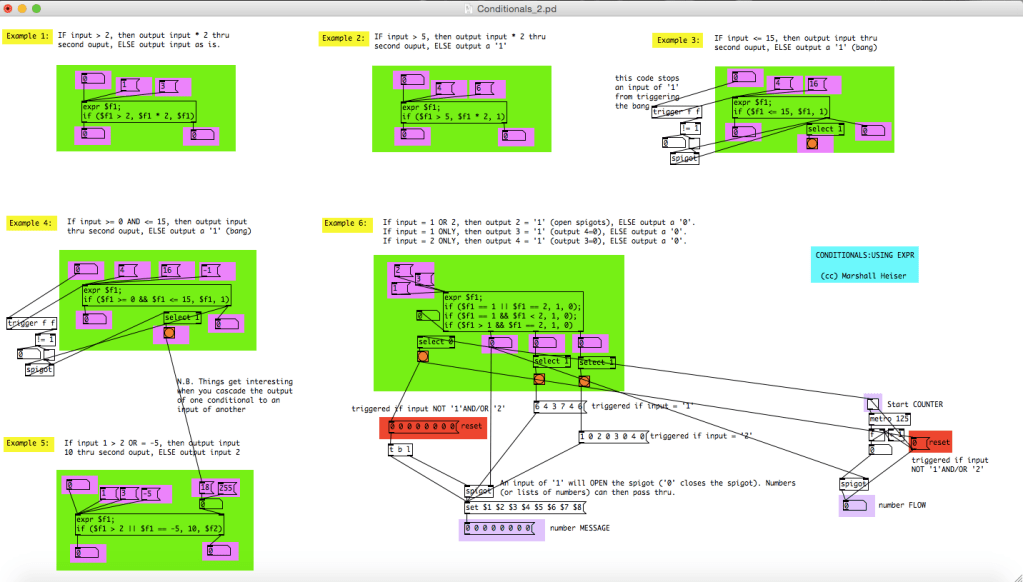Toggle the box above spigot in Example 3
1023x582 pixels.
tap(694, 144)
